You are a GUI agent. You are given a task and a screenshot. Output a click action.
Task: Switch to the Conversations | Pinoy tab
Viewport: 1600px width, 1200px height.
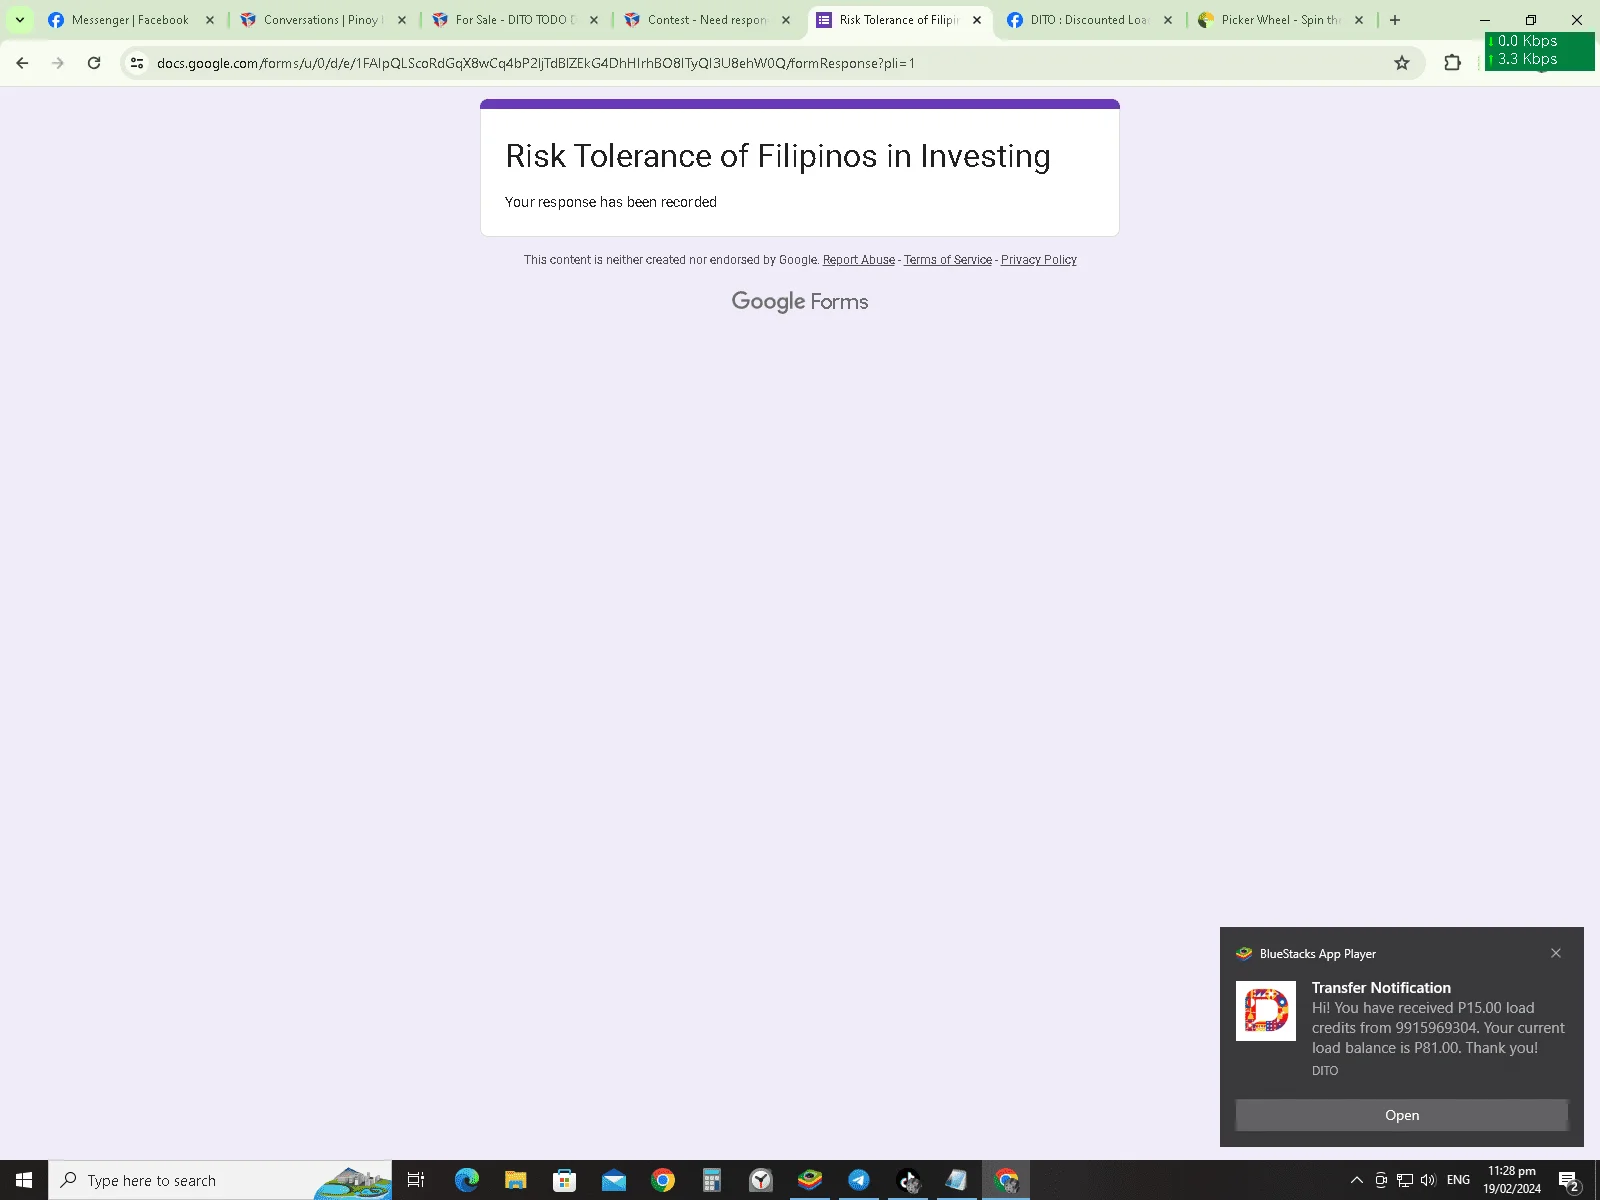[322, 20]
